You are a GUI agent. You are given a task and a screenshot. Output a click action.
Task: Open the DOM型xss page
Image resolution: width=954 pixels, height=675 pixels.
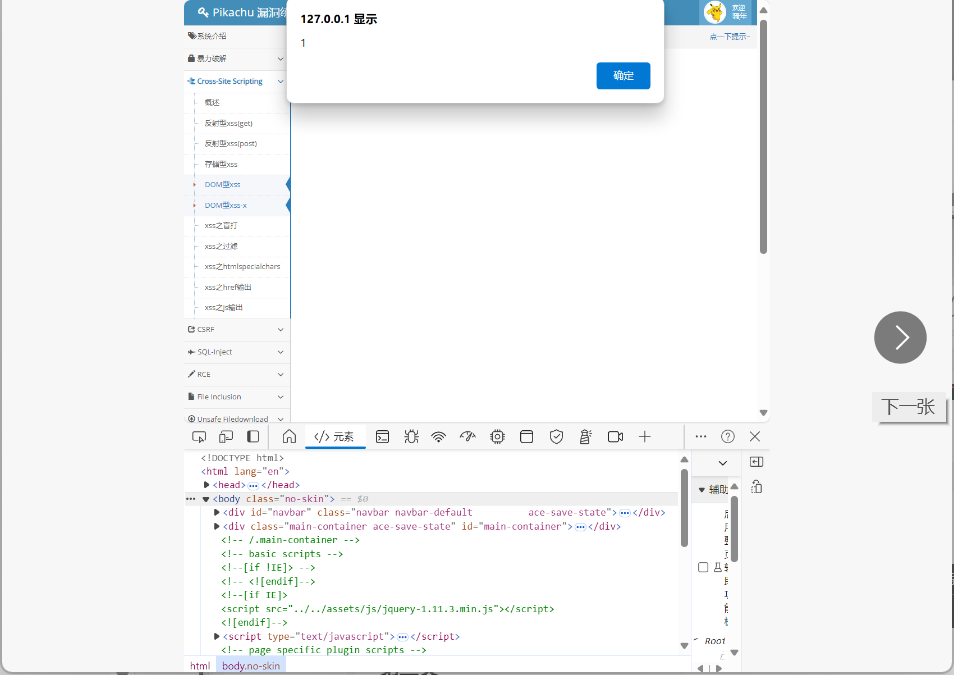[222, 184]
